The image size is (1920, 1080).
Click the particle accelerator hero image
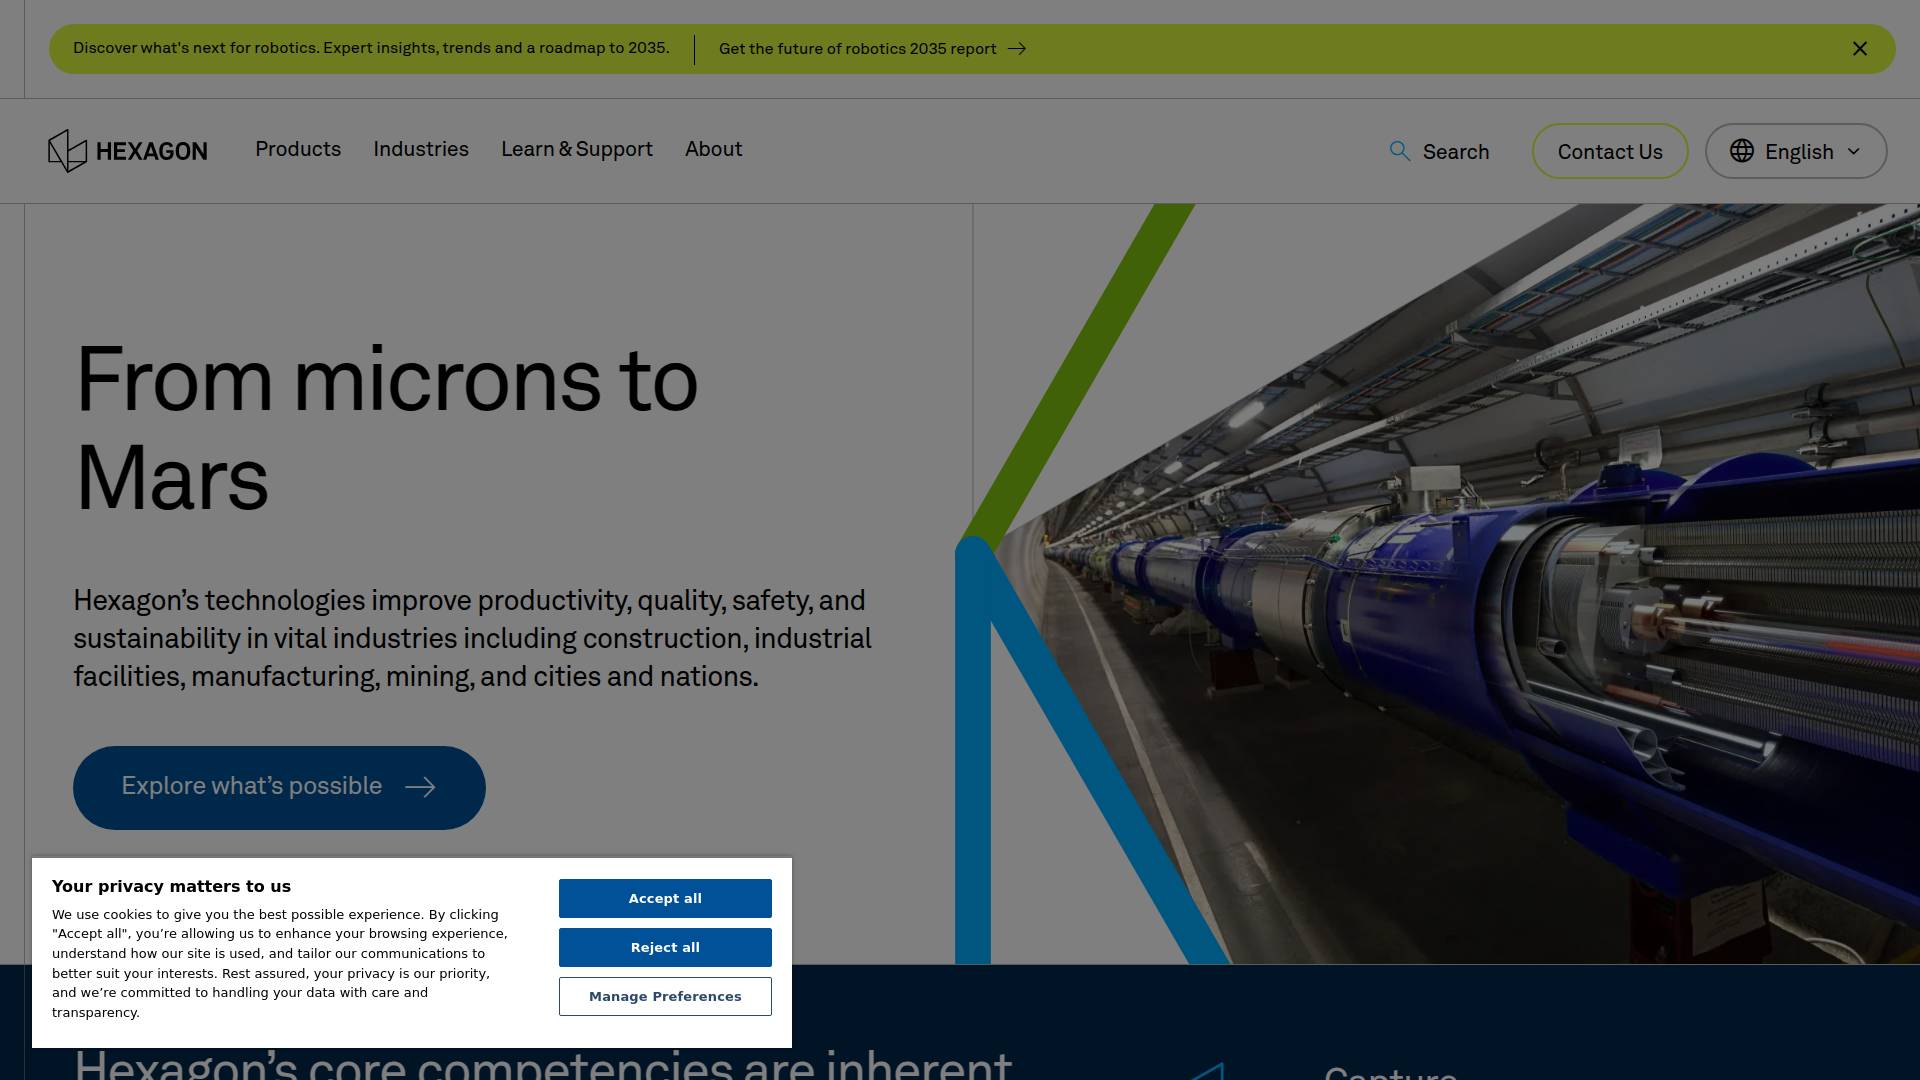[x=1500, y=600]
